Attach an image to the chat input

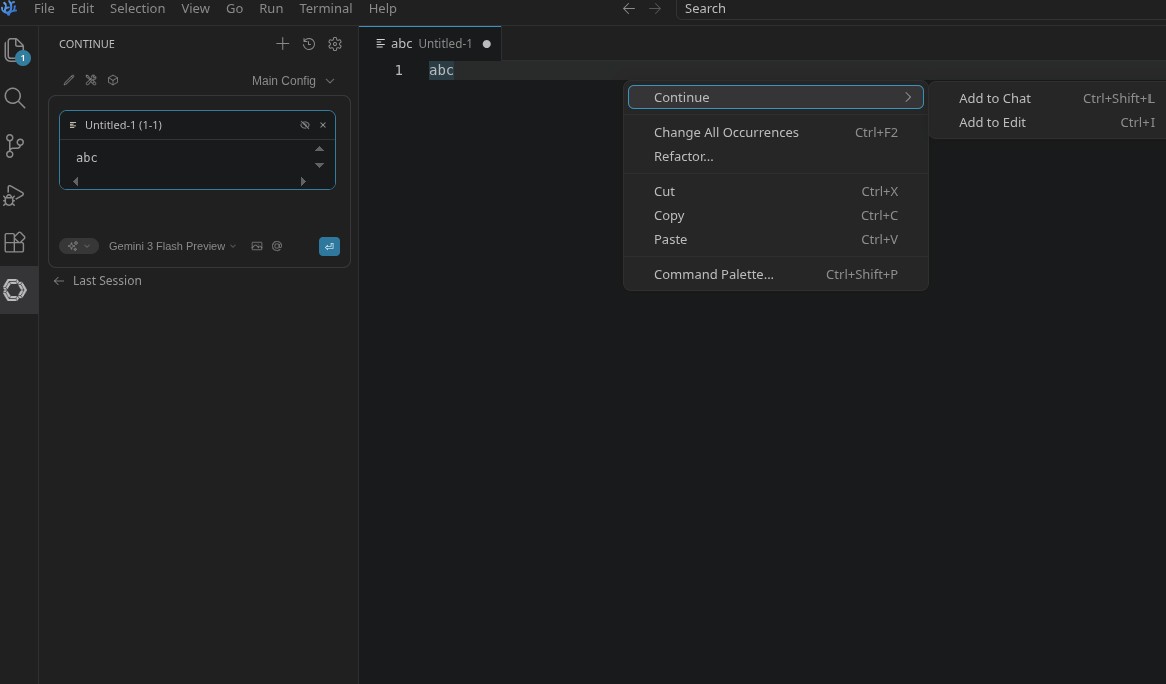(x=257, y=246)
